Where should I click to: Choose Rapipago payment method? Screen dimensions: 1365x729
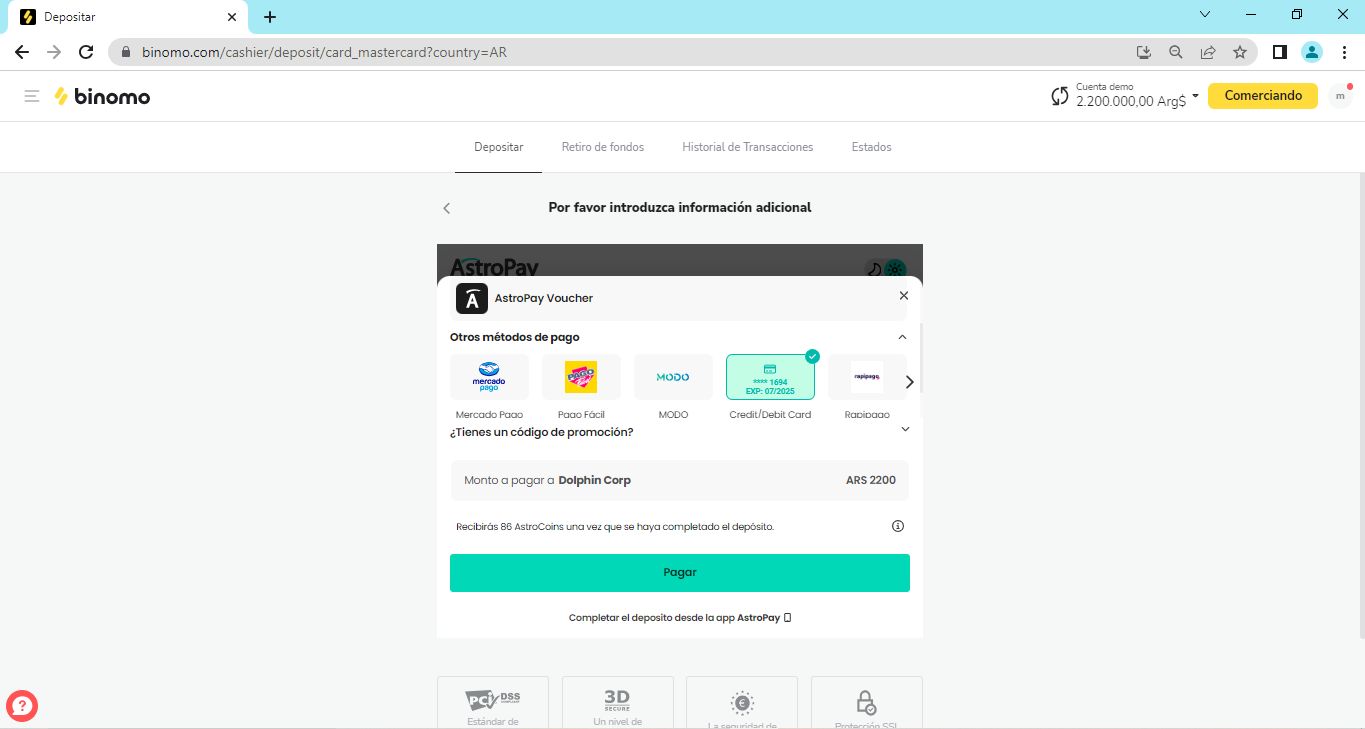tap(867, 377)
